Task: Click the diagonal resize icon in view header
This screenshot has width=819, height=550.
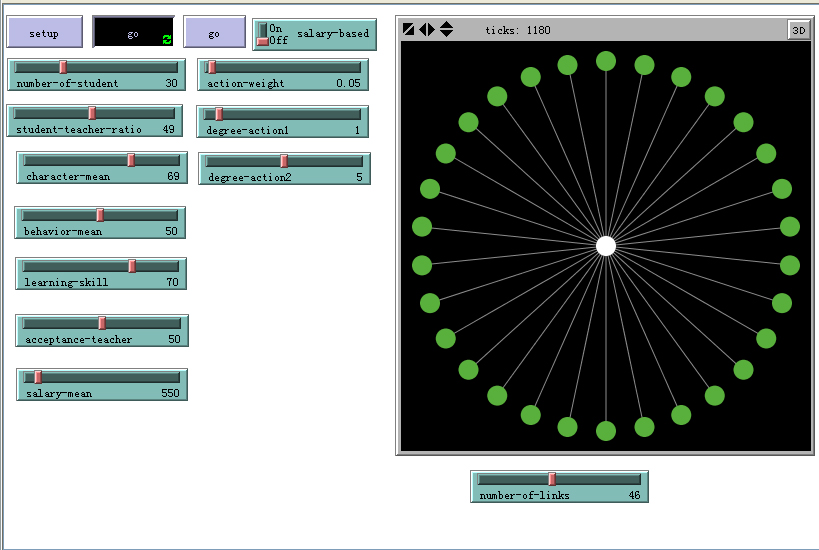Action: [408, 30]
